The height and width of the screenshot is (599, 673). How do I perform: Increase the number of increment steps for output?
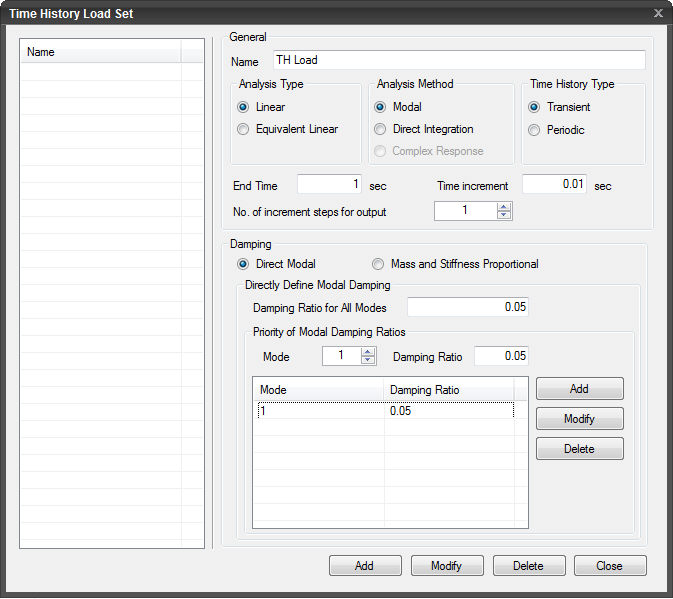504,207
